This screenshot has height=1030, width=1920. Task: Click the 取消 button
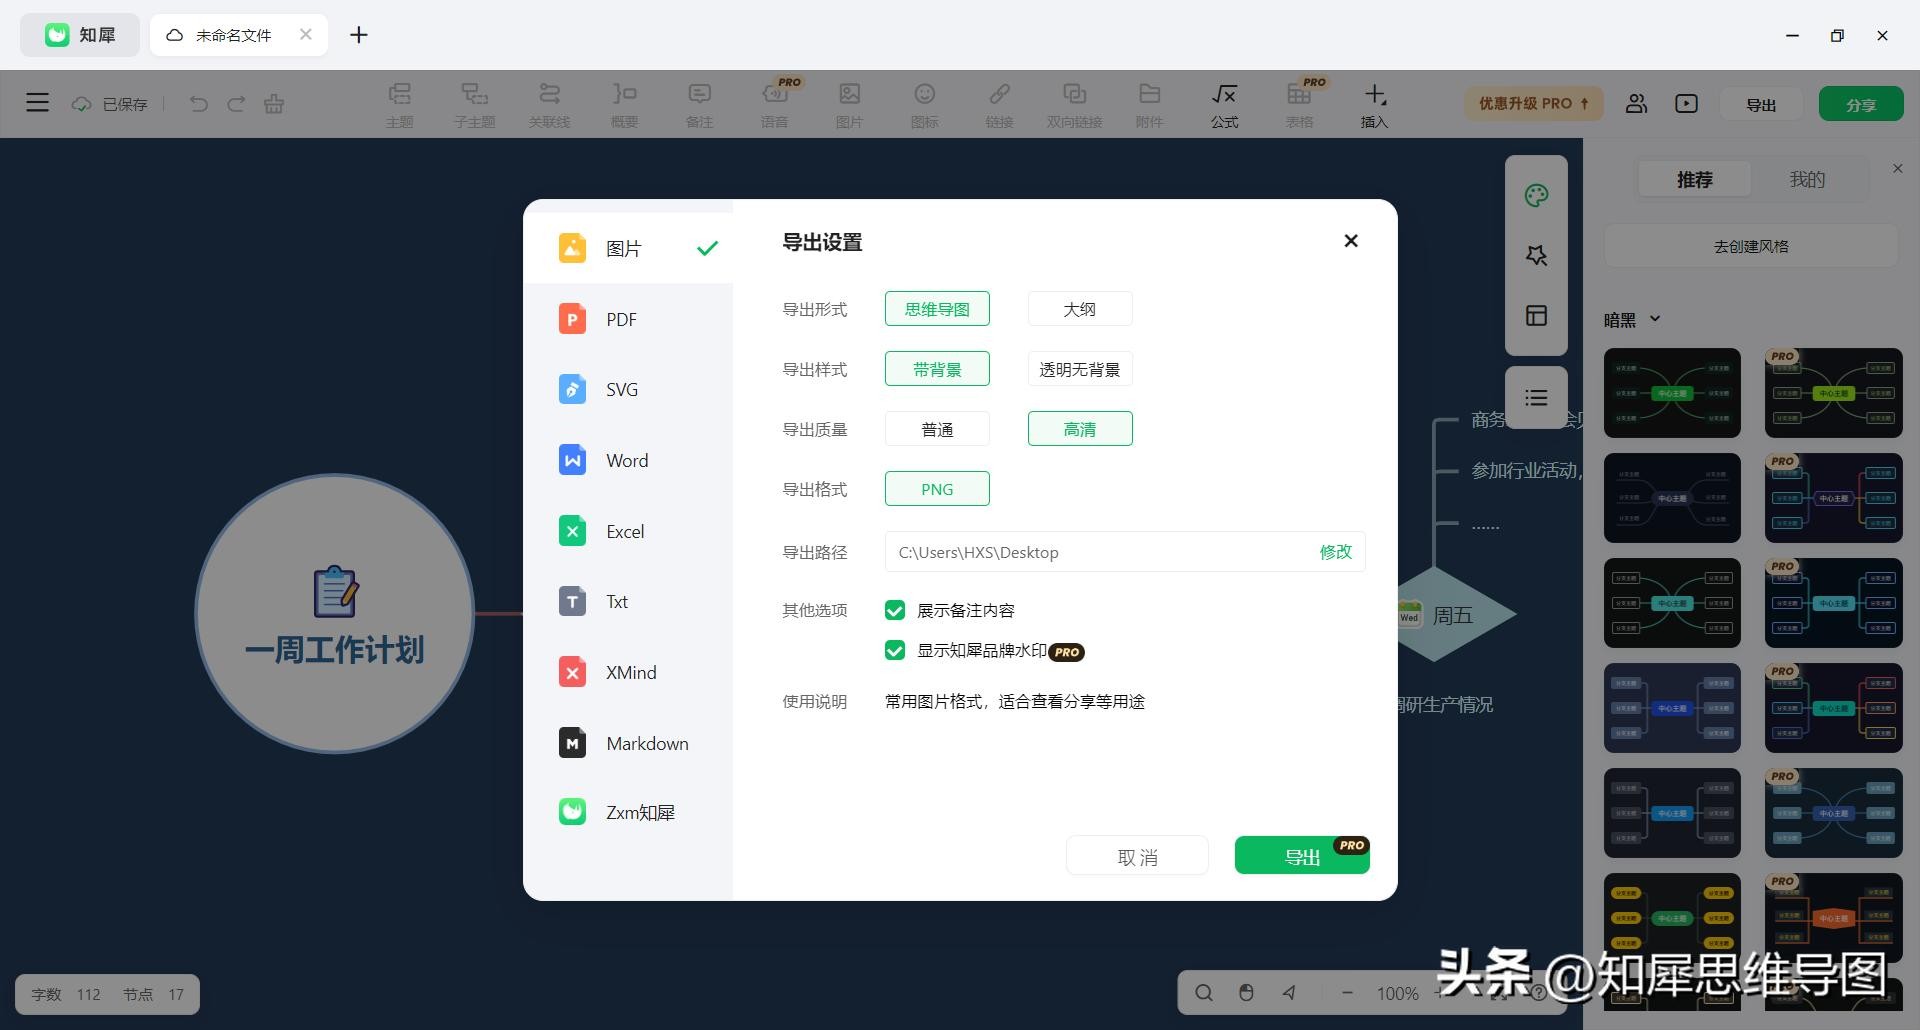tap(1137, 857)
